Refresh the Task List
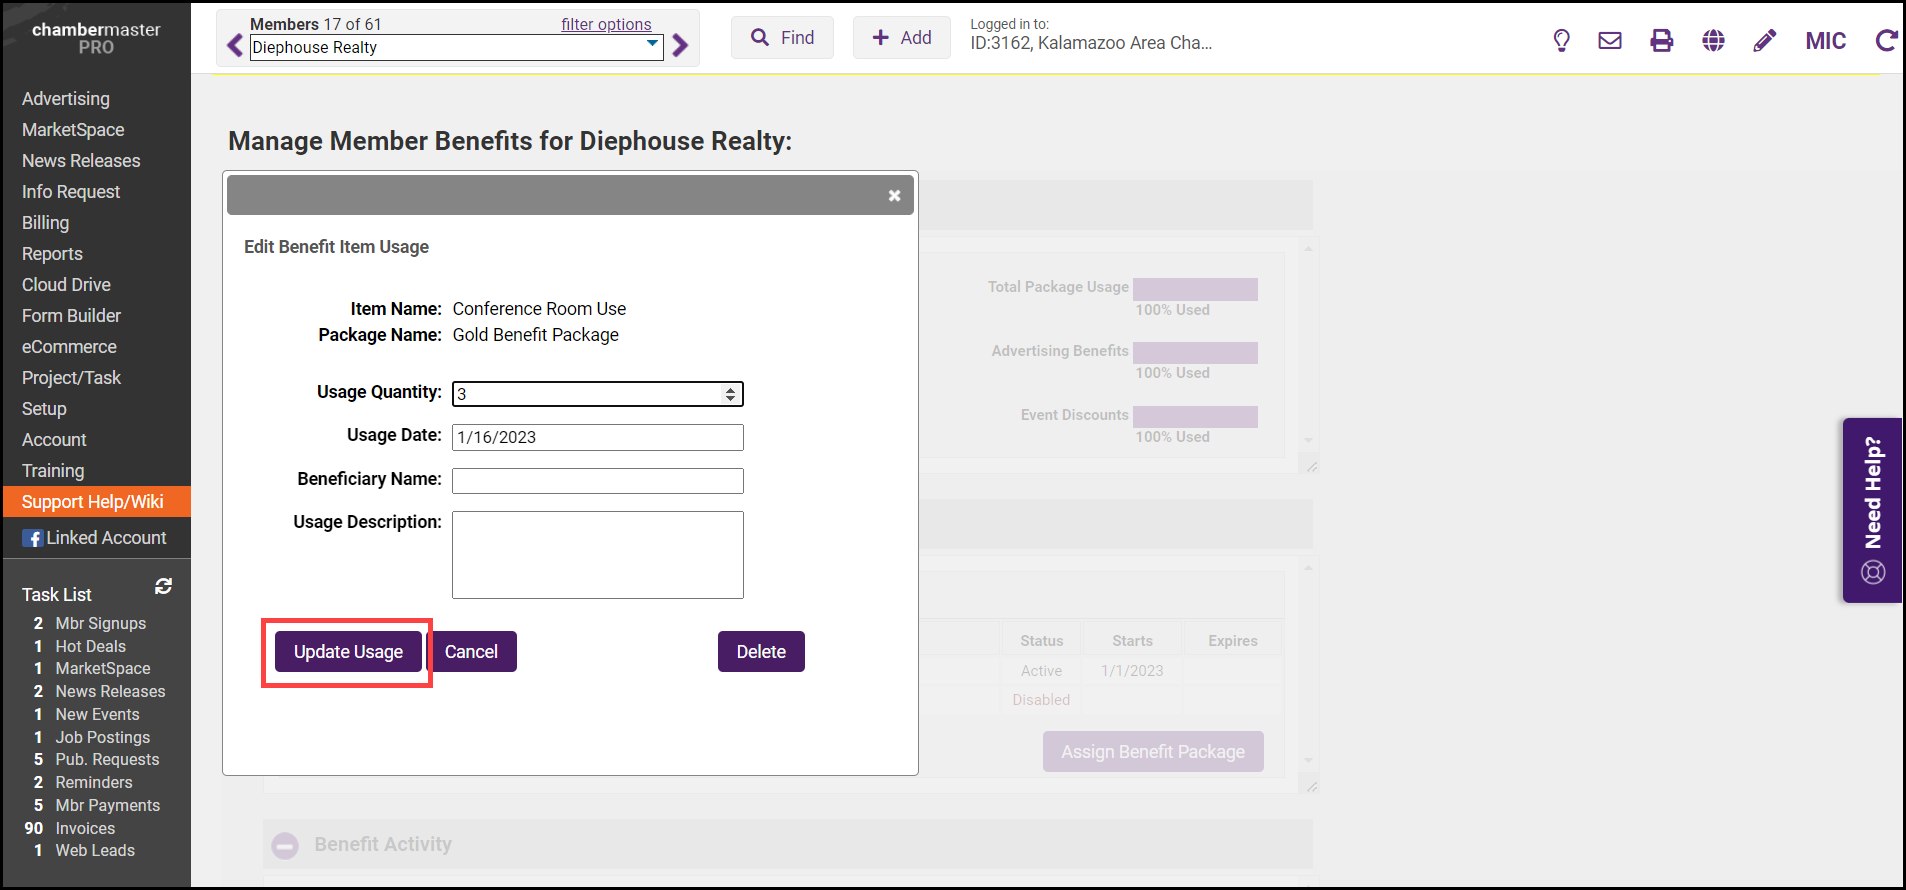 (x=164, y=587)
